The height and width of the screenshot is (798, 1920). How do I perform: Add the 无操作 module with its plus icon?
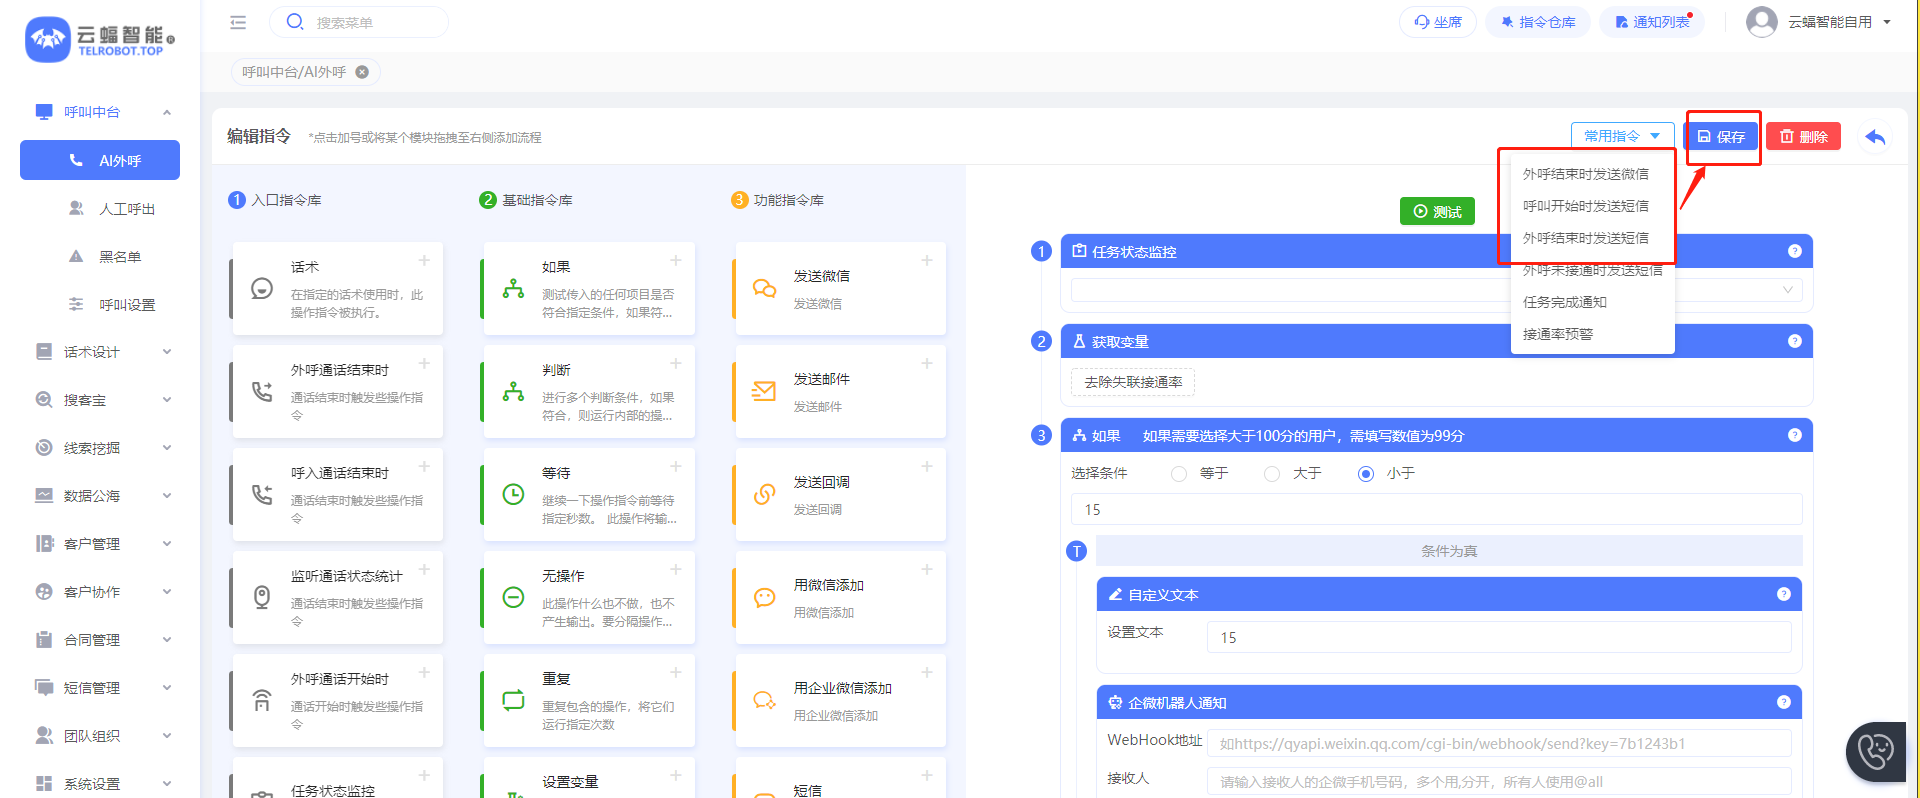point(676,569)
